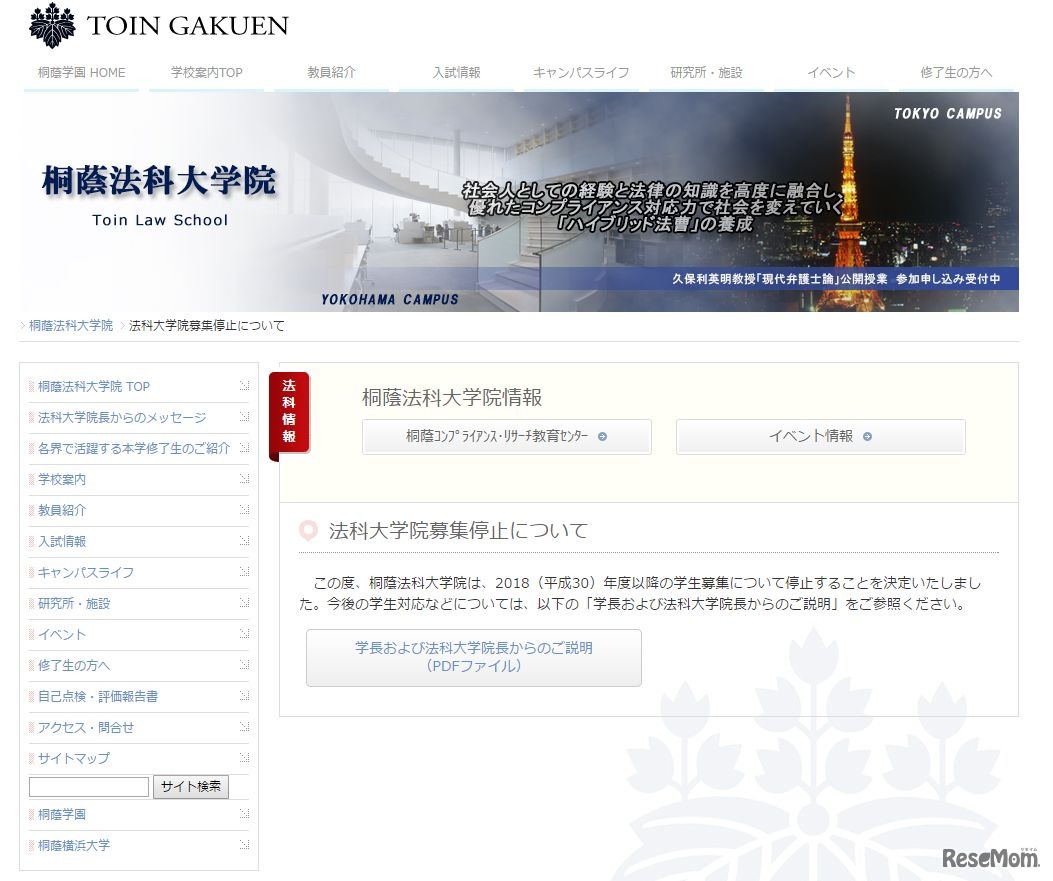Open the キャンパスライフ navigation menu item
Image resolution: width=1053 pixels, height=881 pixels.
click(580, 72)
